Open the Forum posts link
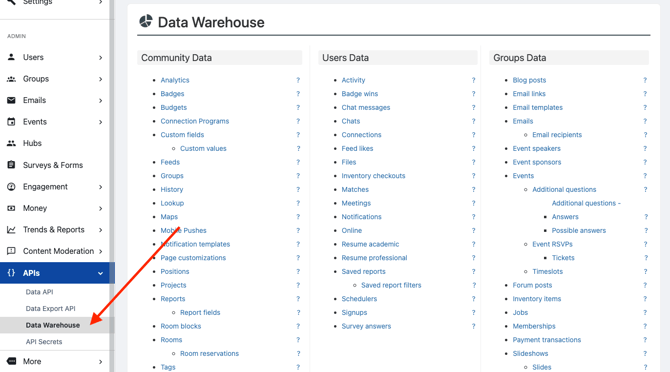The width and height of the screenshot is (670, 372). (532, 285)
